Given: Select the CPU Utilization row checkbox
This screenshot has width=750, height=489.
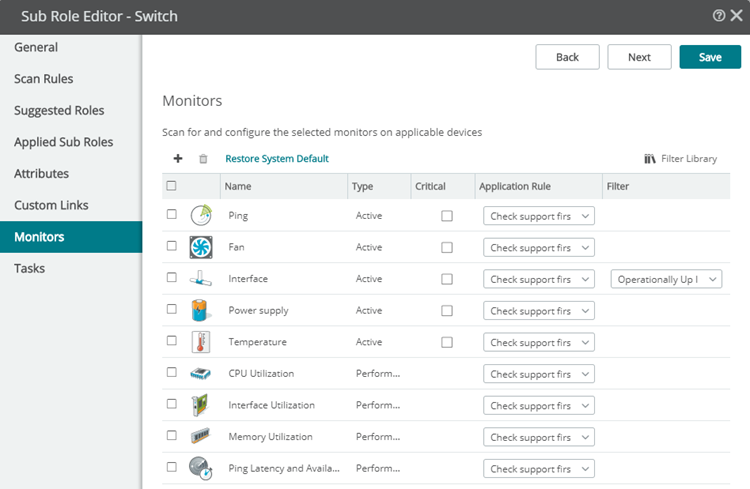Looking at the screenshot, I should (172, 372).
